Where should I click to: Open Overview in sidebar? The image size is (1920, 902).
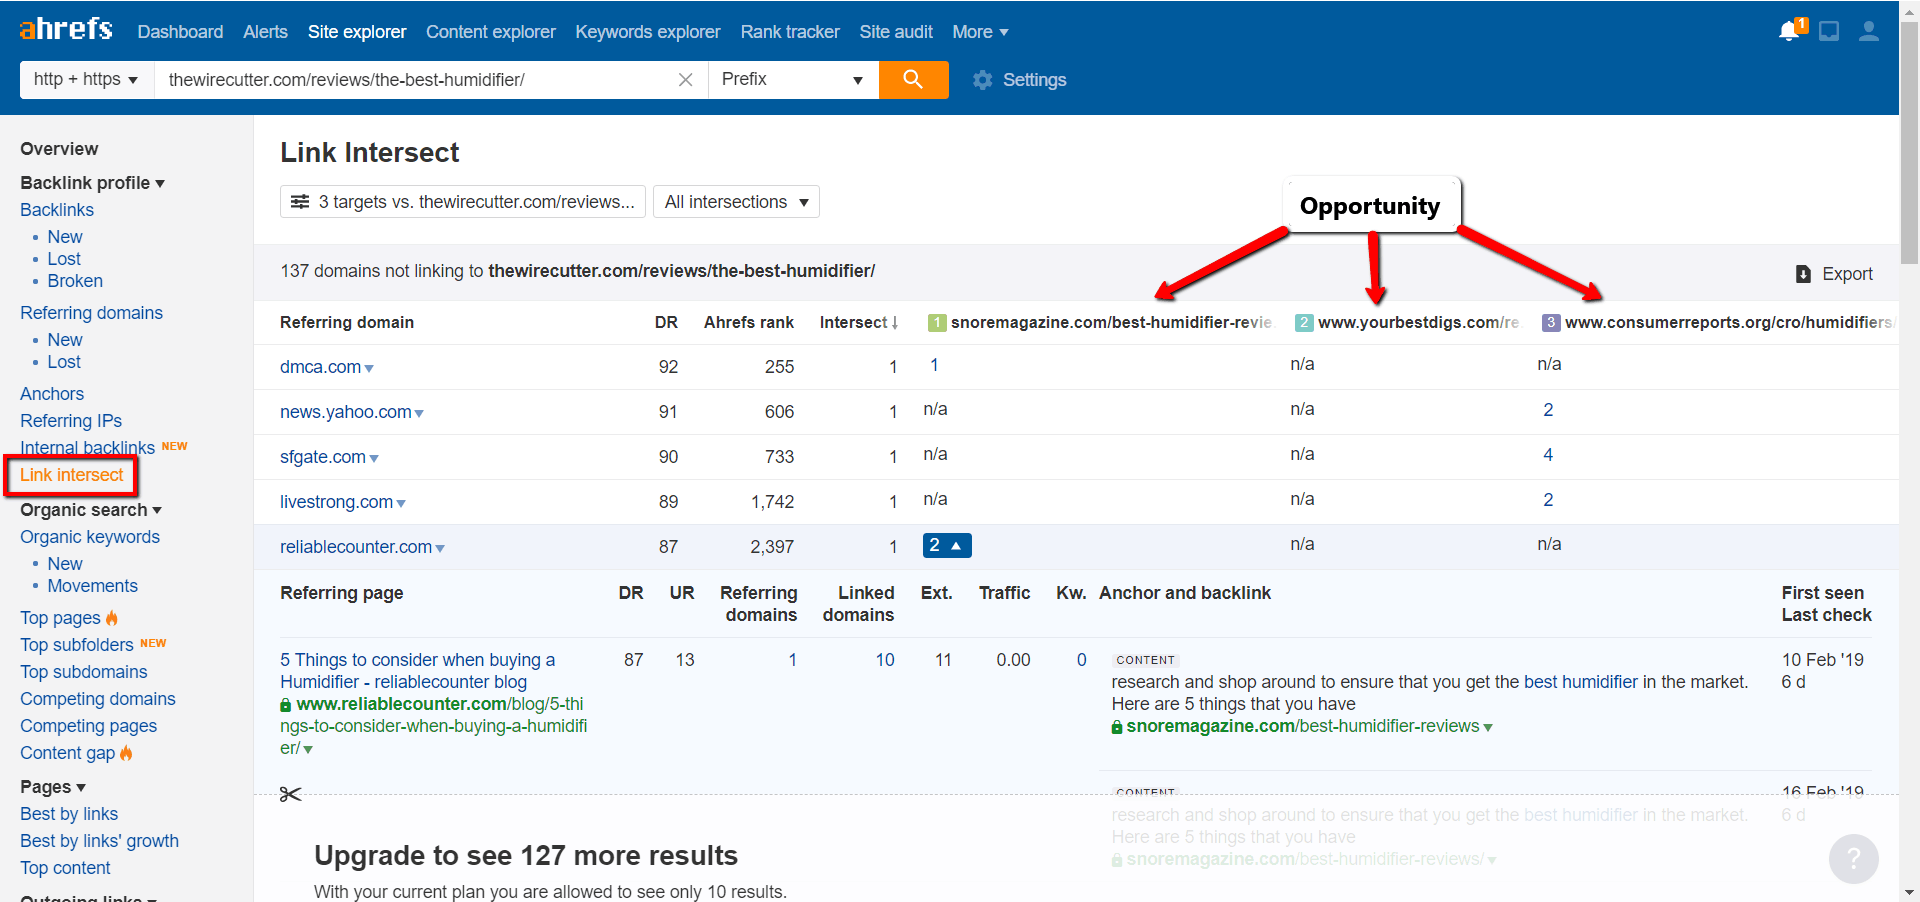59,149
